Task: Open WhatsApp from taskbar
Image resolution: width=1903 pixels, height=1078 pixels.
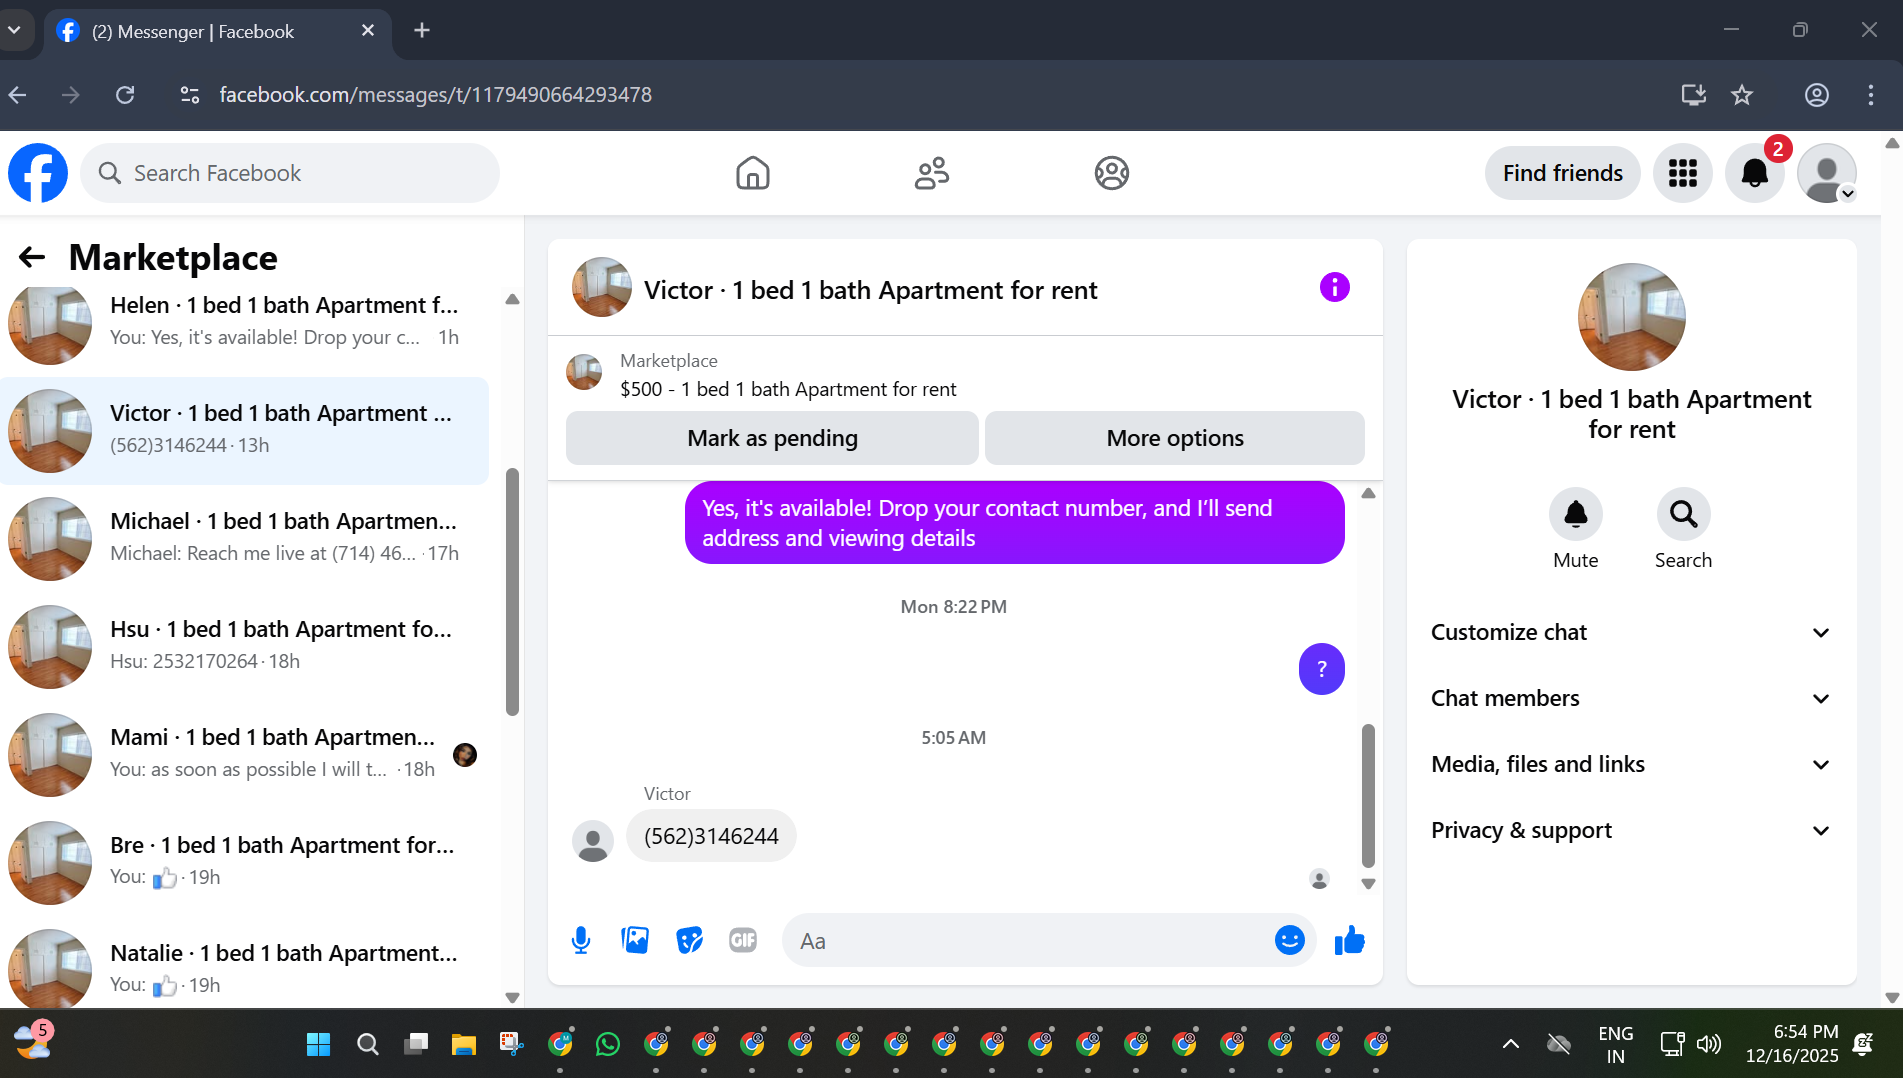Action: 607,1044
